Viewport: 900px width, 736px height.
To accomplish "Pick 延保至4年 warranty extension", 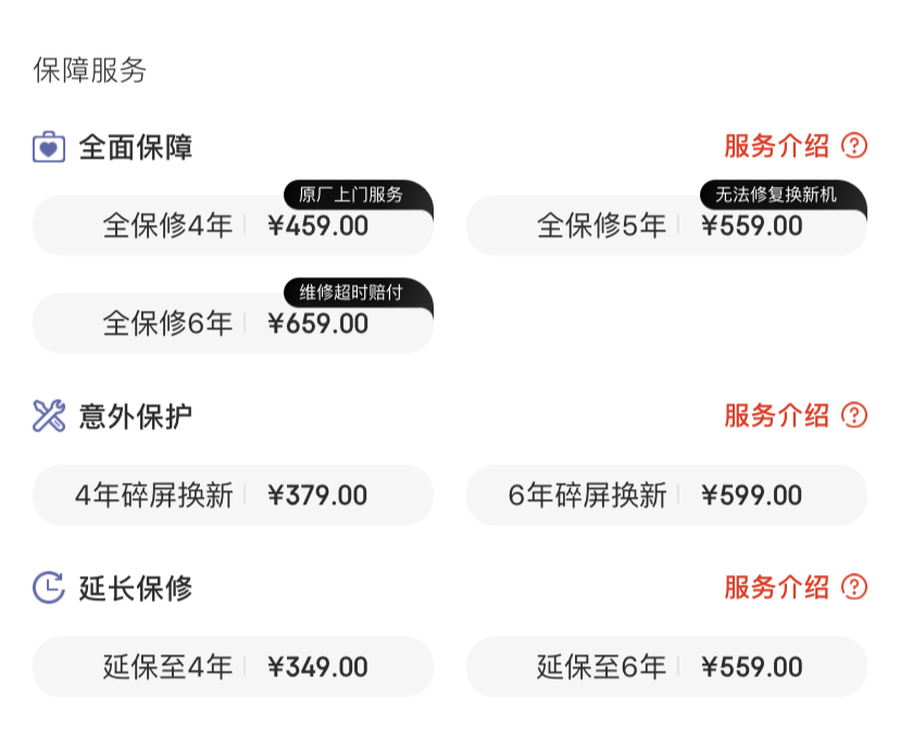I will click(x=233, y=667).
